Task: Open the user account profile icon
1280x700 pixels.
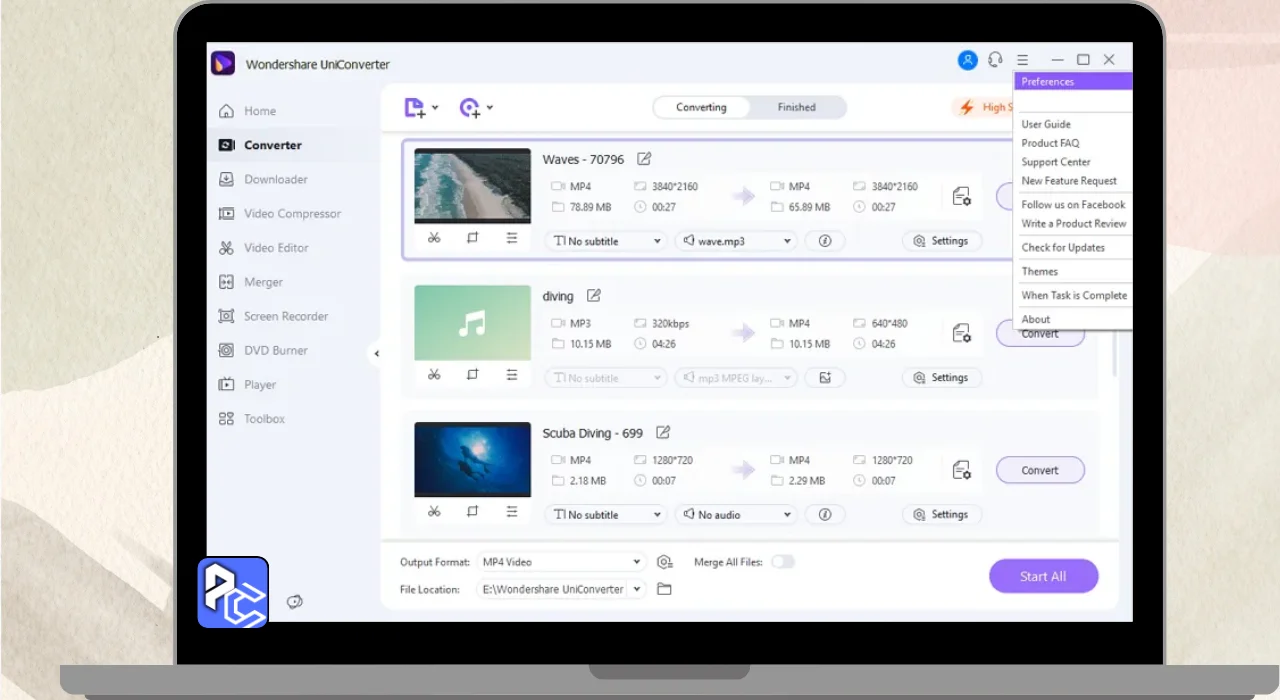Action: click(967, 60)
